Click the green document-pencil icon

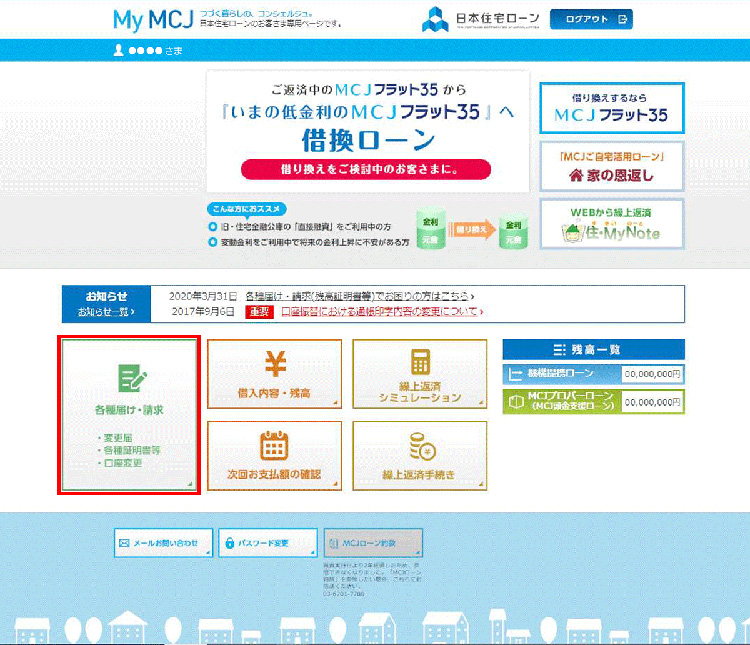pyautogui.click(x=132, y=378)
